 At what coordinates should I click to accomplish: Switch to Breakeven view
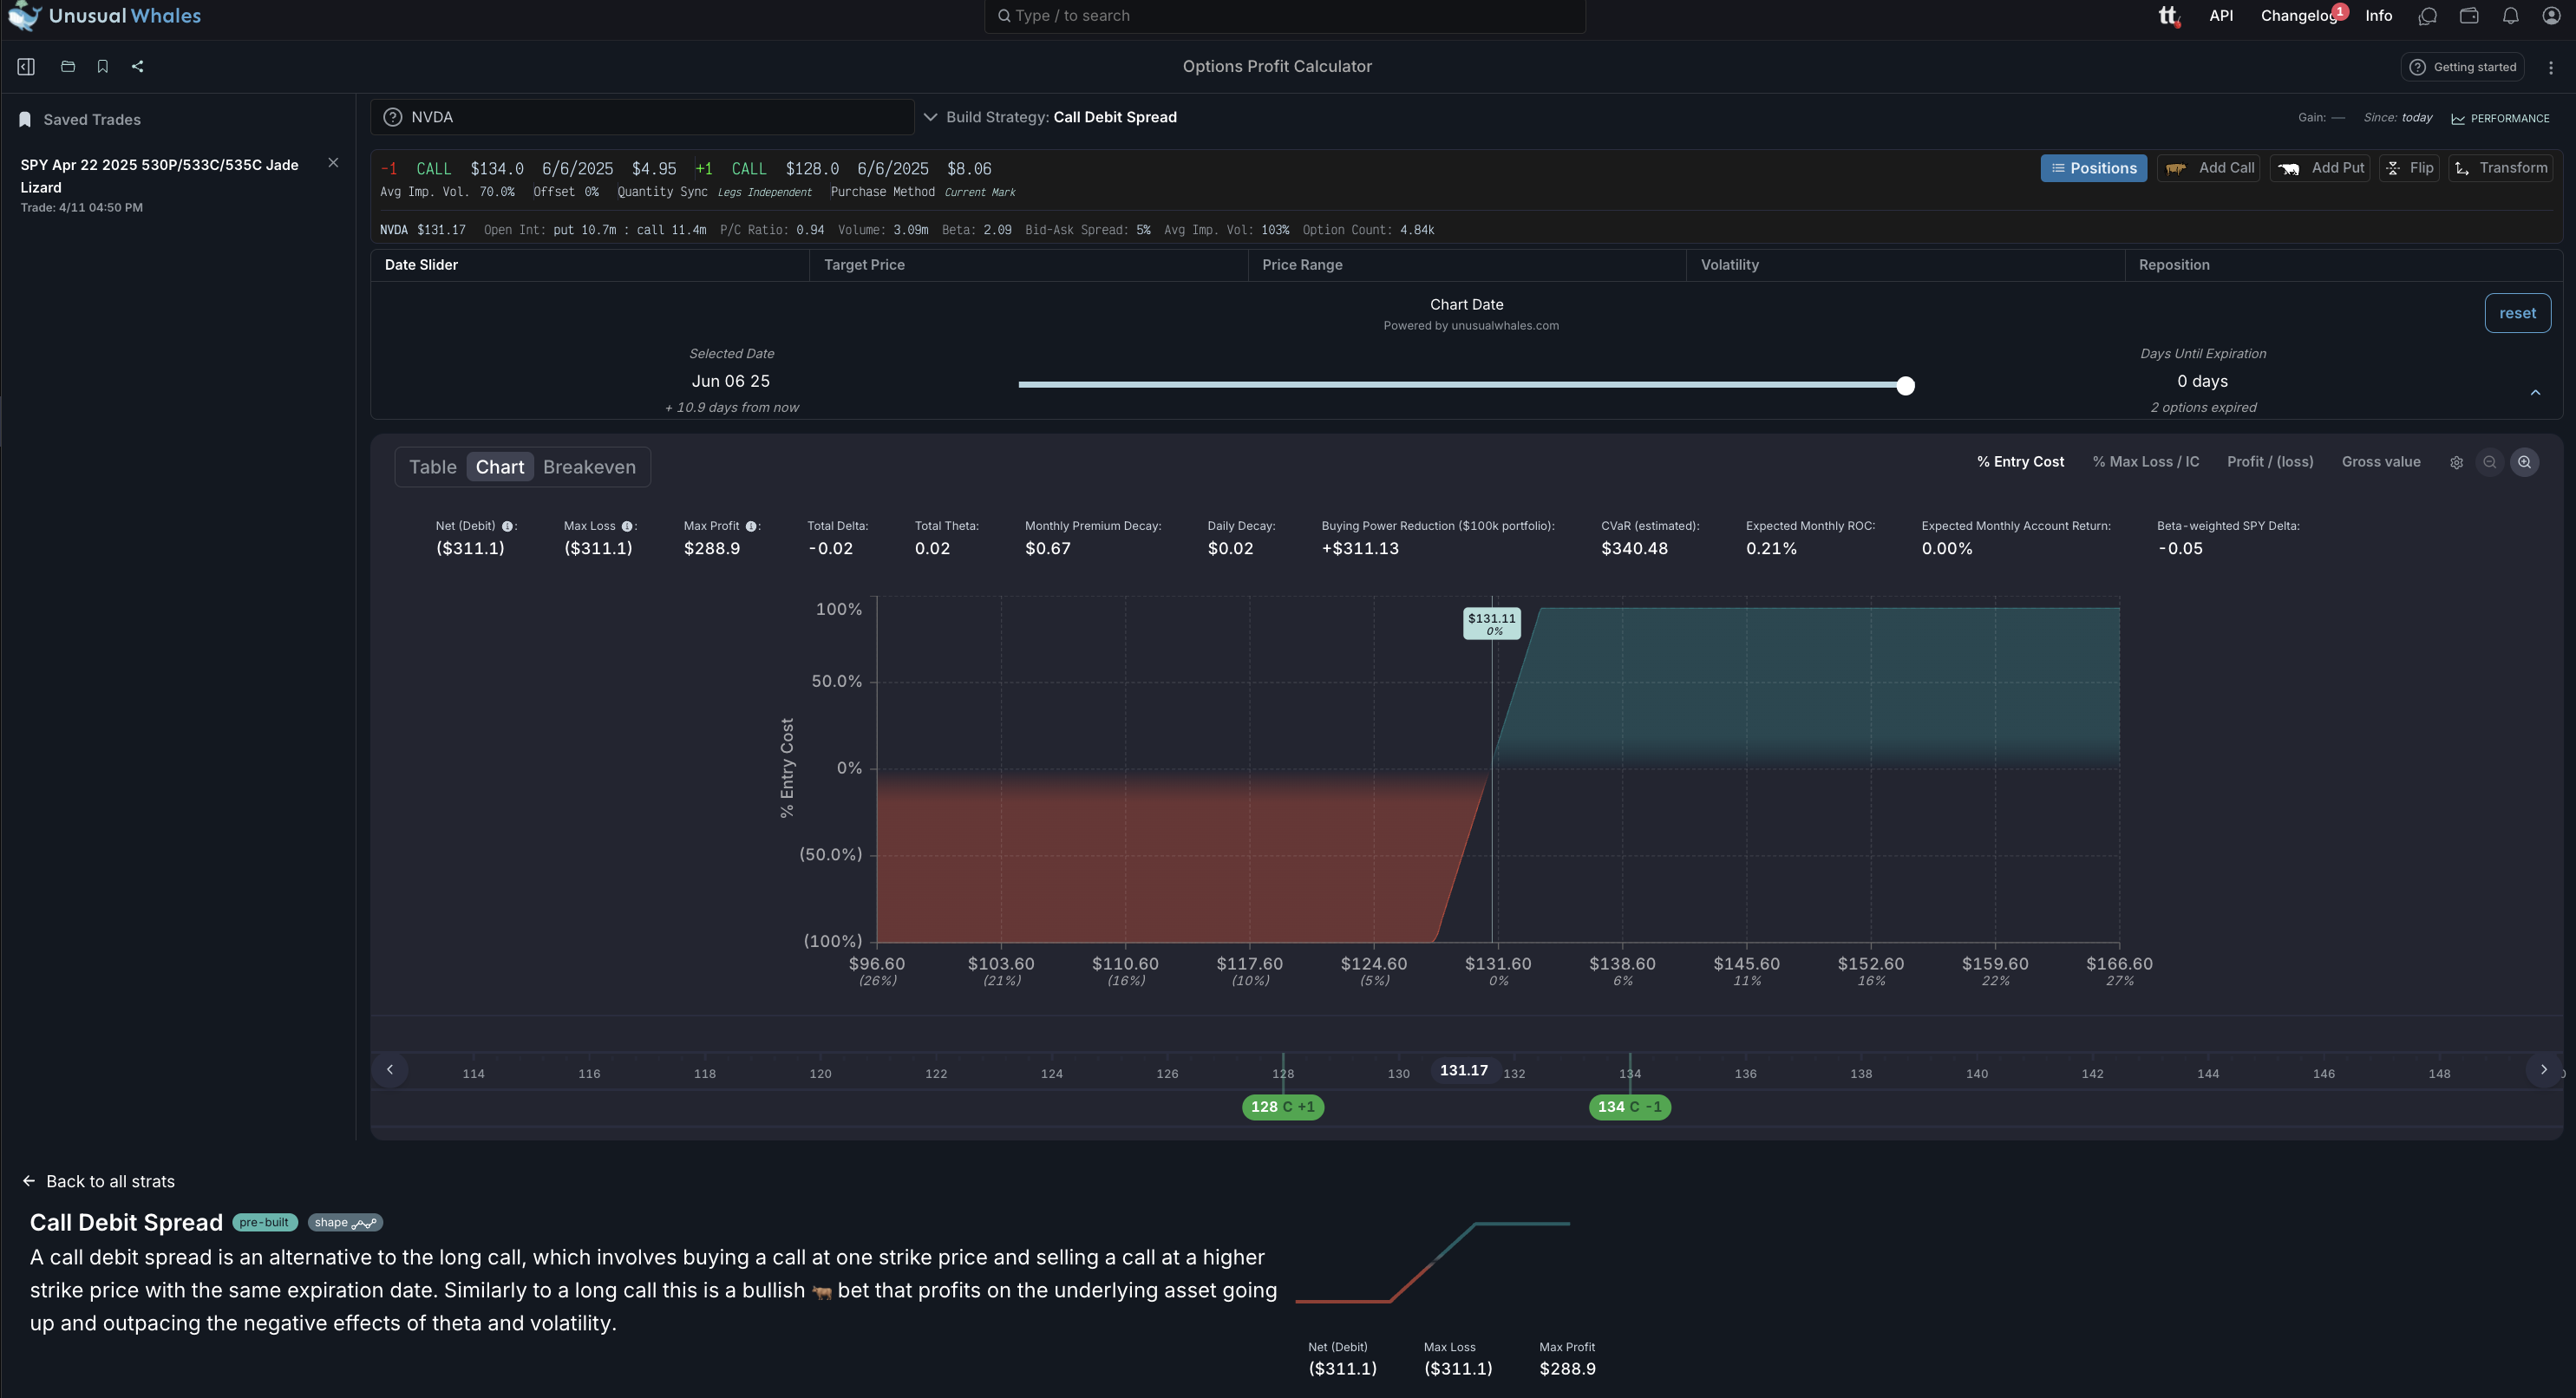click(589, 468)
